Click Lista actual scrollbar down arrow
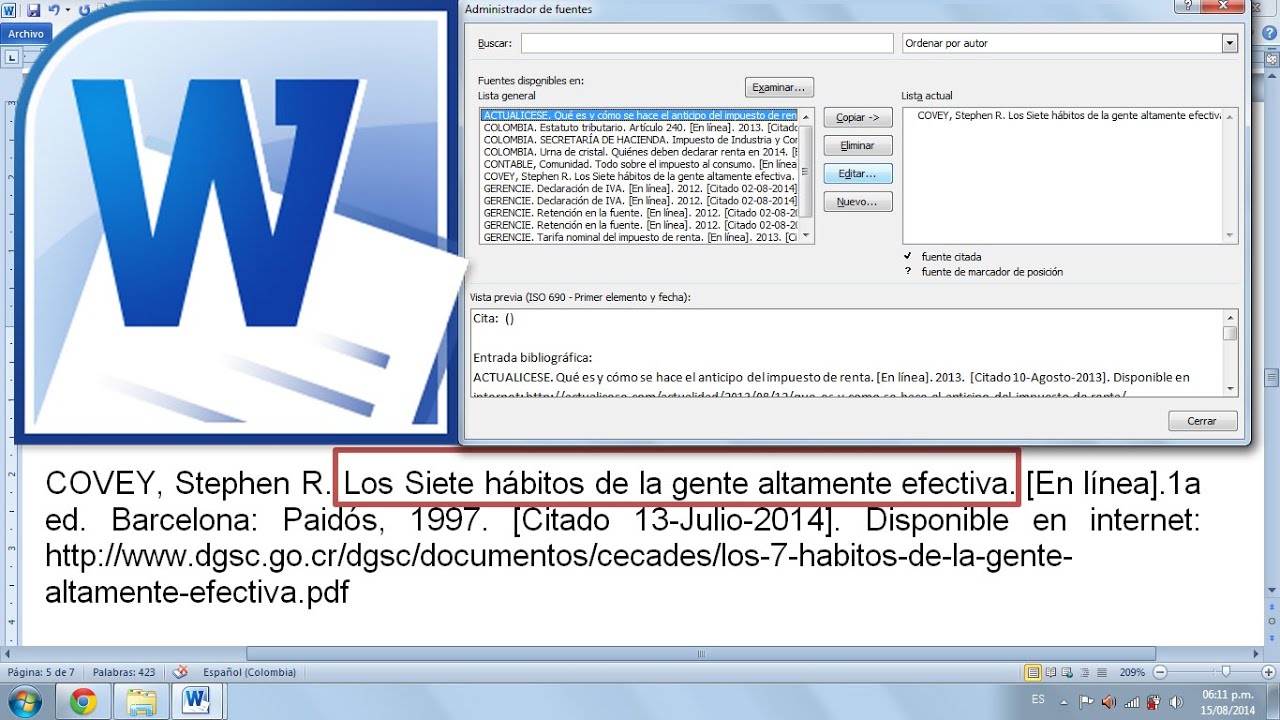Screen dimensions: 1280x720 pos(1230,236)
